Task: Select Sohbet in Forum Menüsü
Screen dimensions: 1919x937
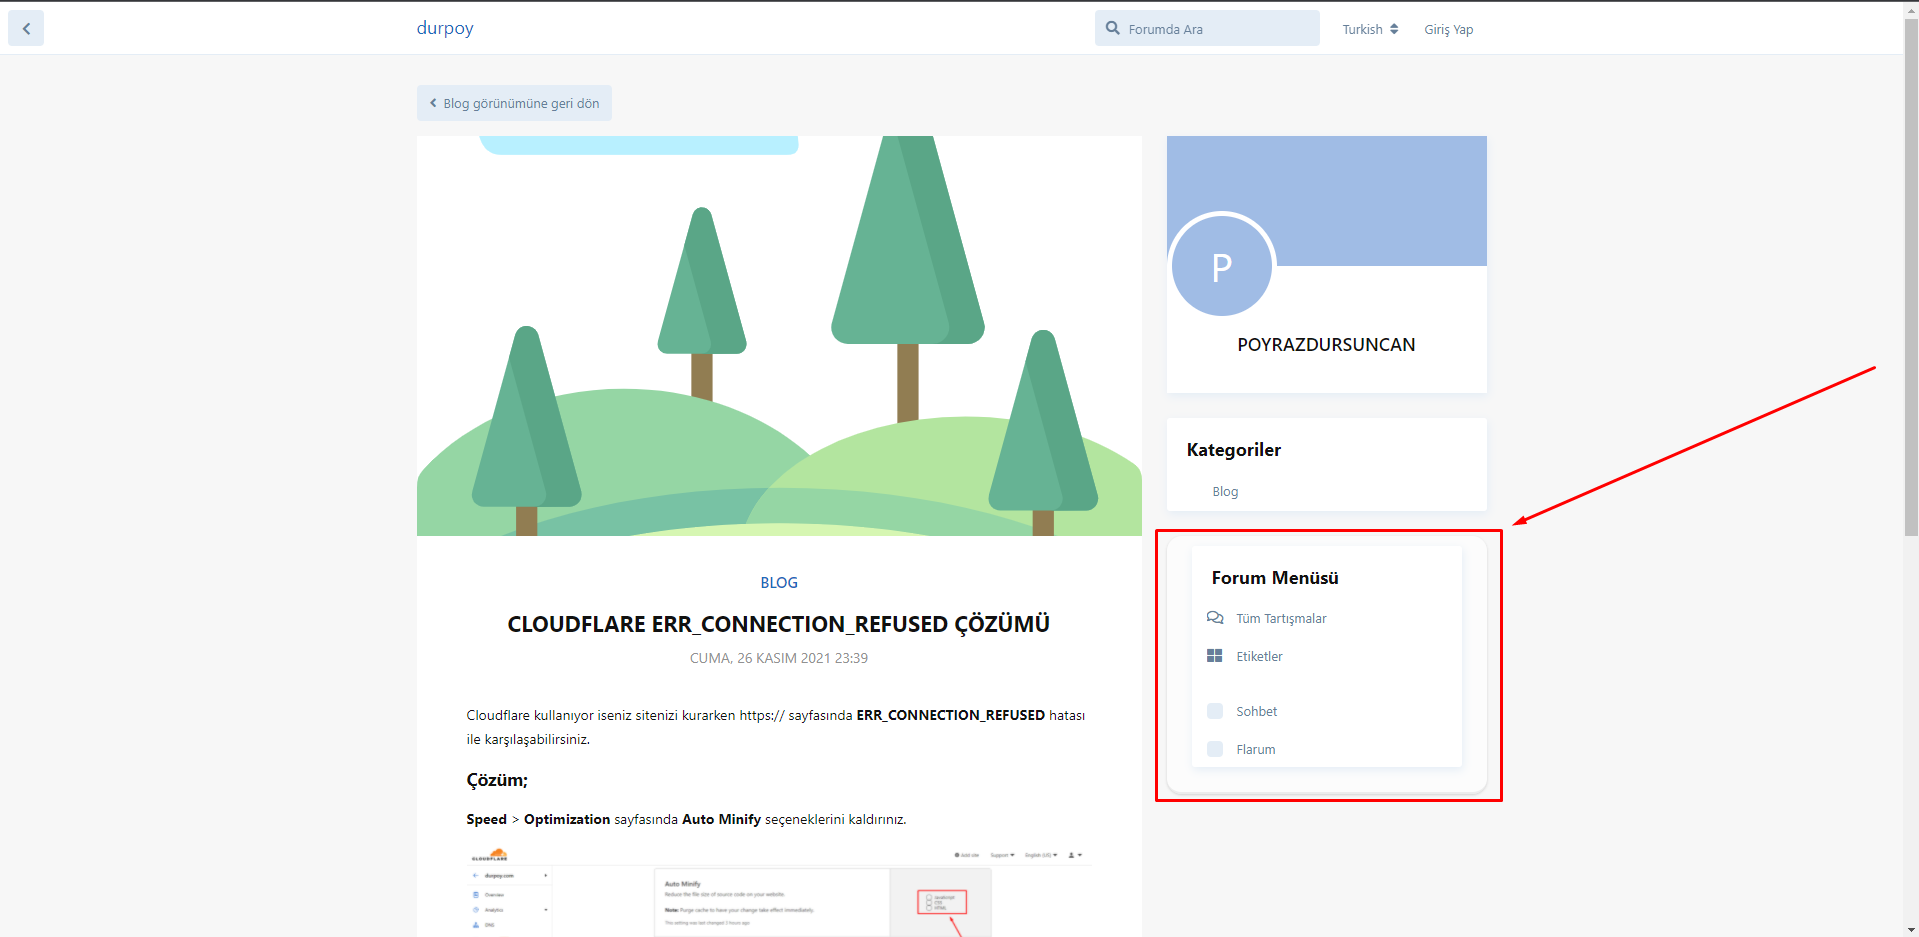Action: pyautogui.click(x=1256, y=712)
